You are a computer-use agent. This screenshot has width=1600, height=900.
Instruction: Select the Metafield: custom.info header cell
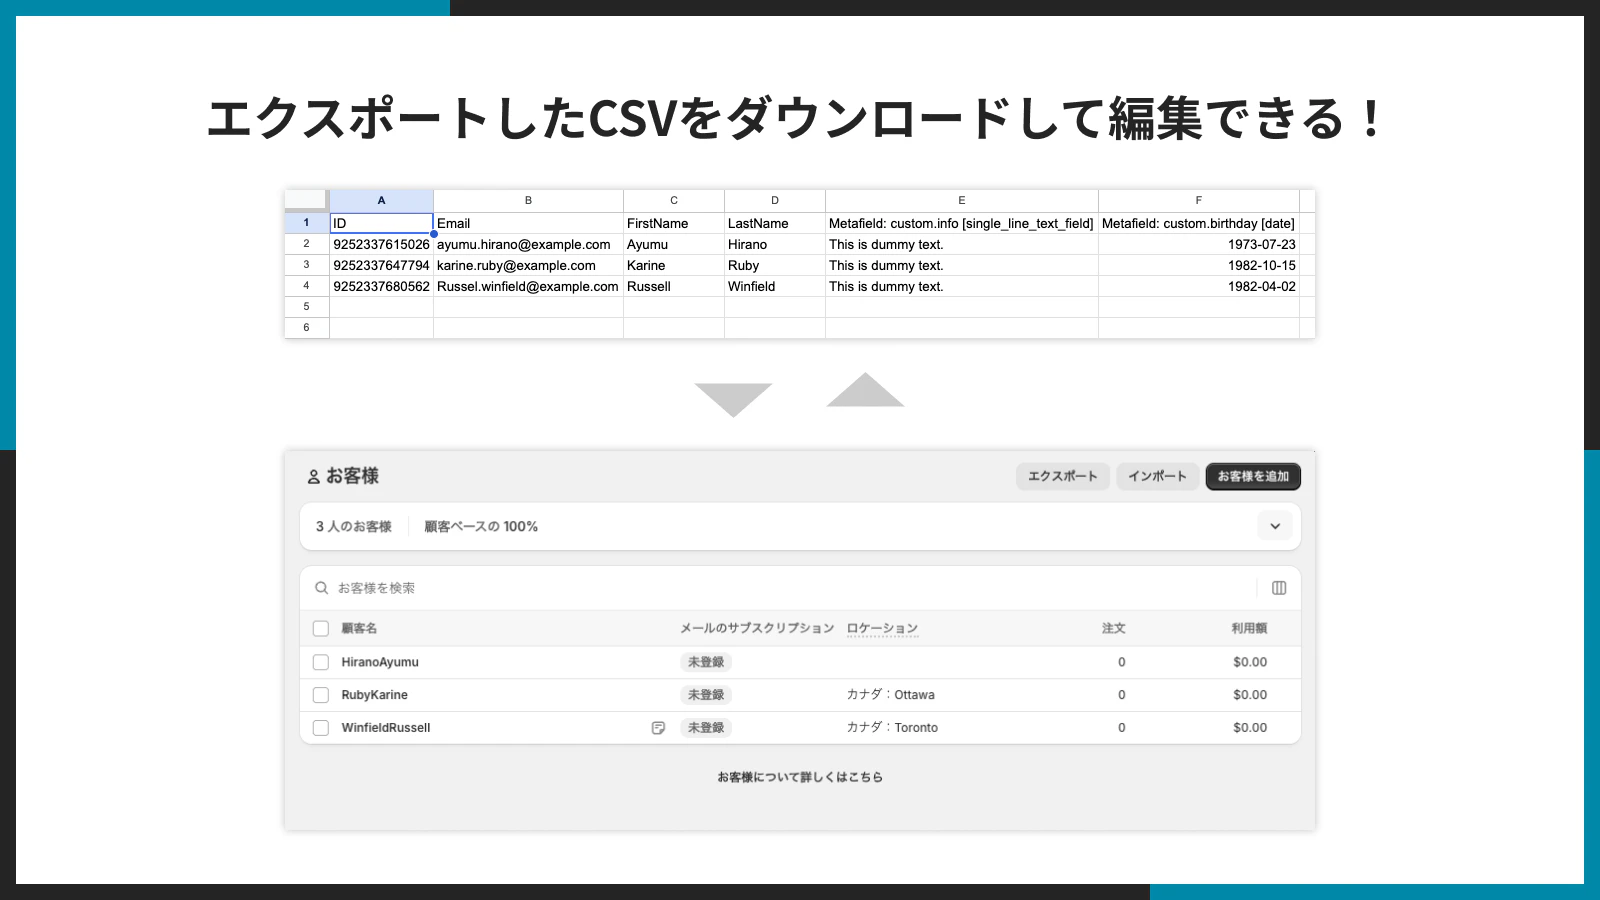[x=962, y=223]
